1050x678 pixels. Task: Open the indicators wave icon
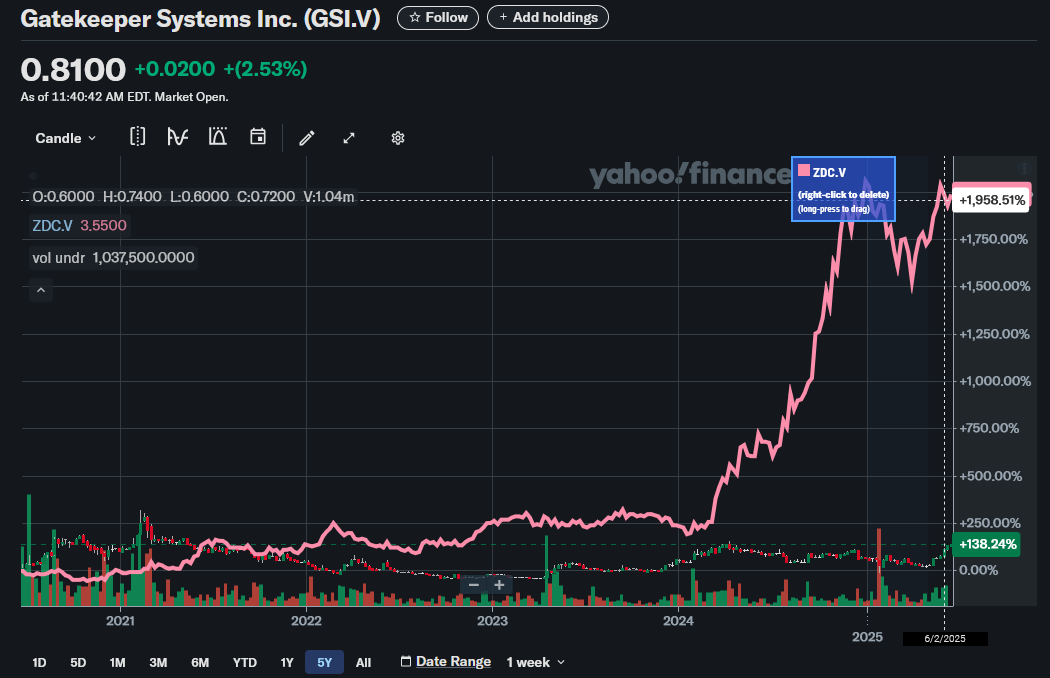pos(177,137)
